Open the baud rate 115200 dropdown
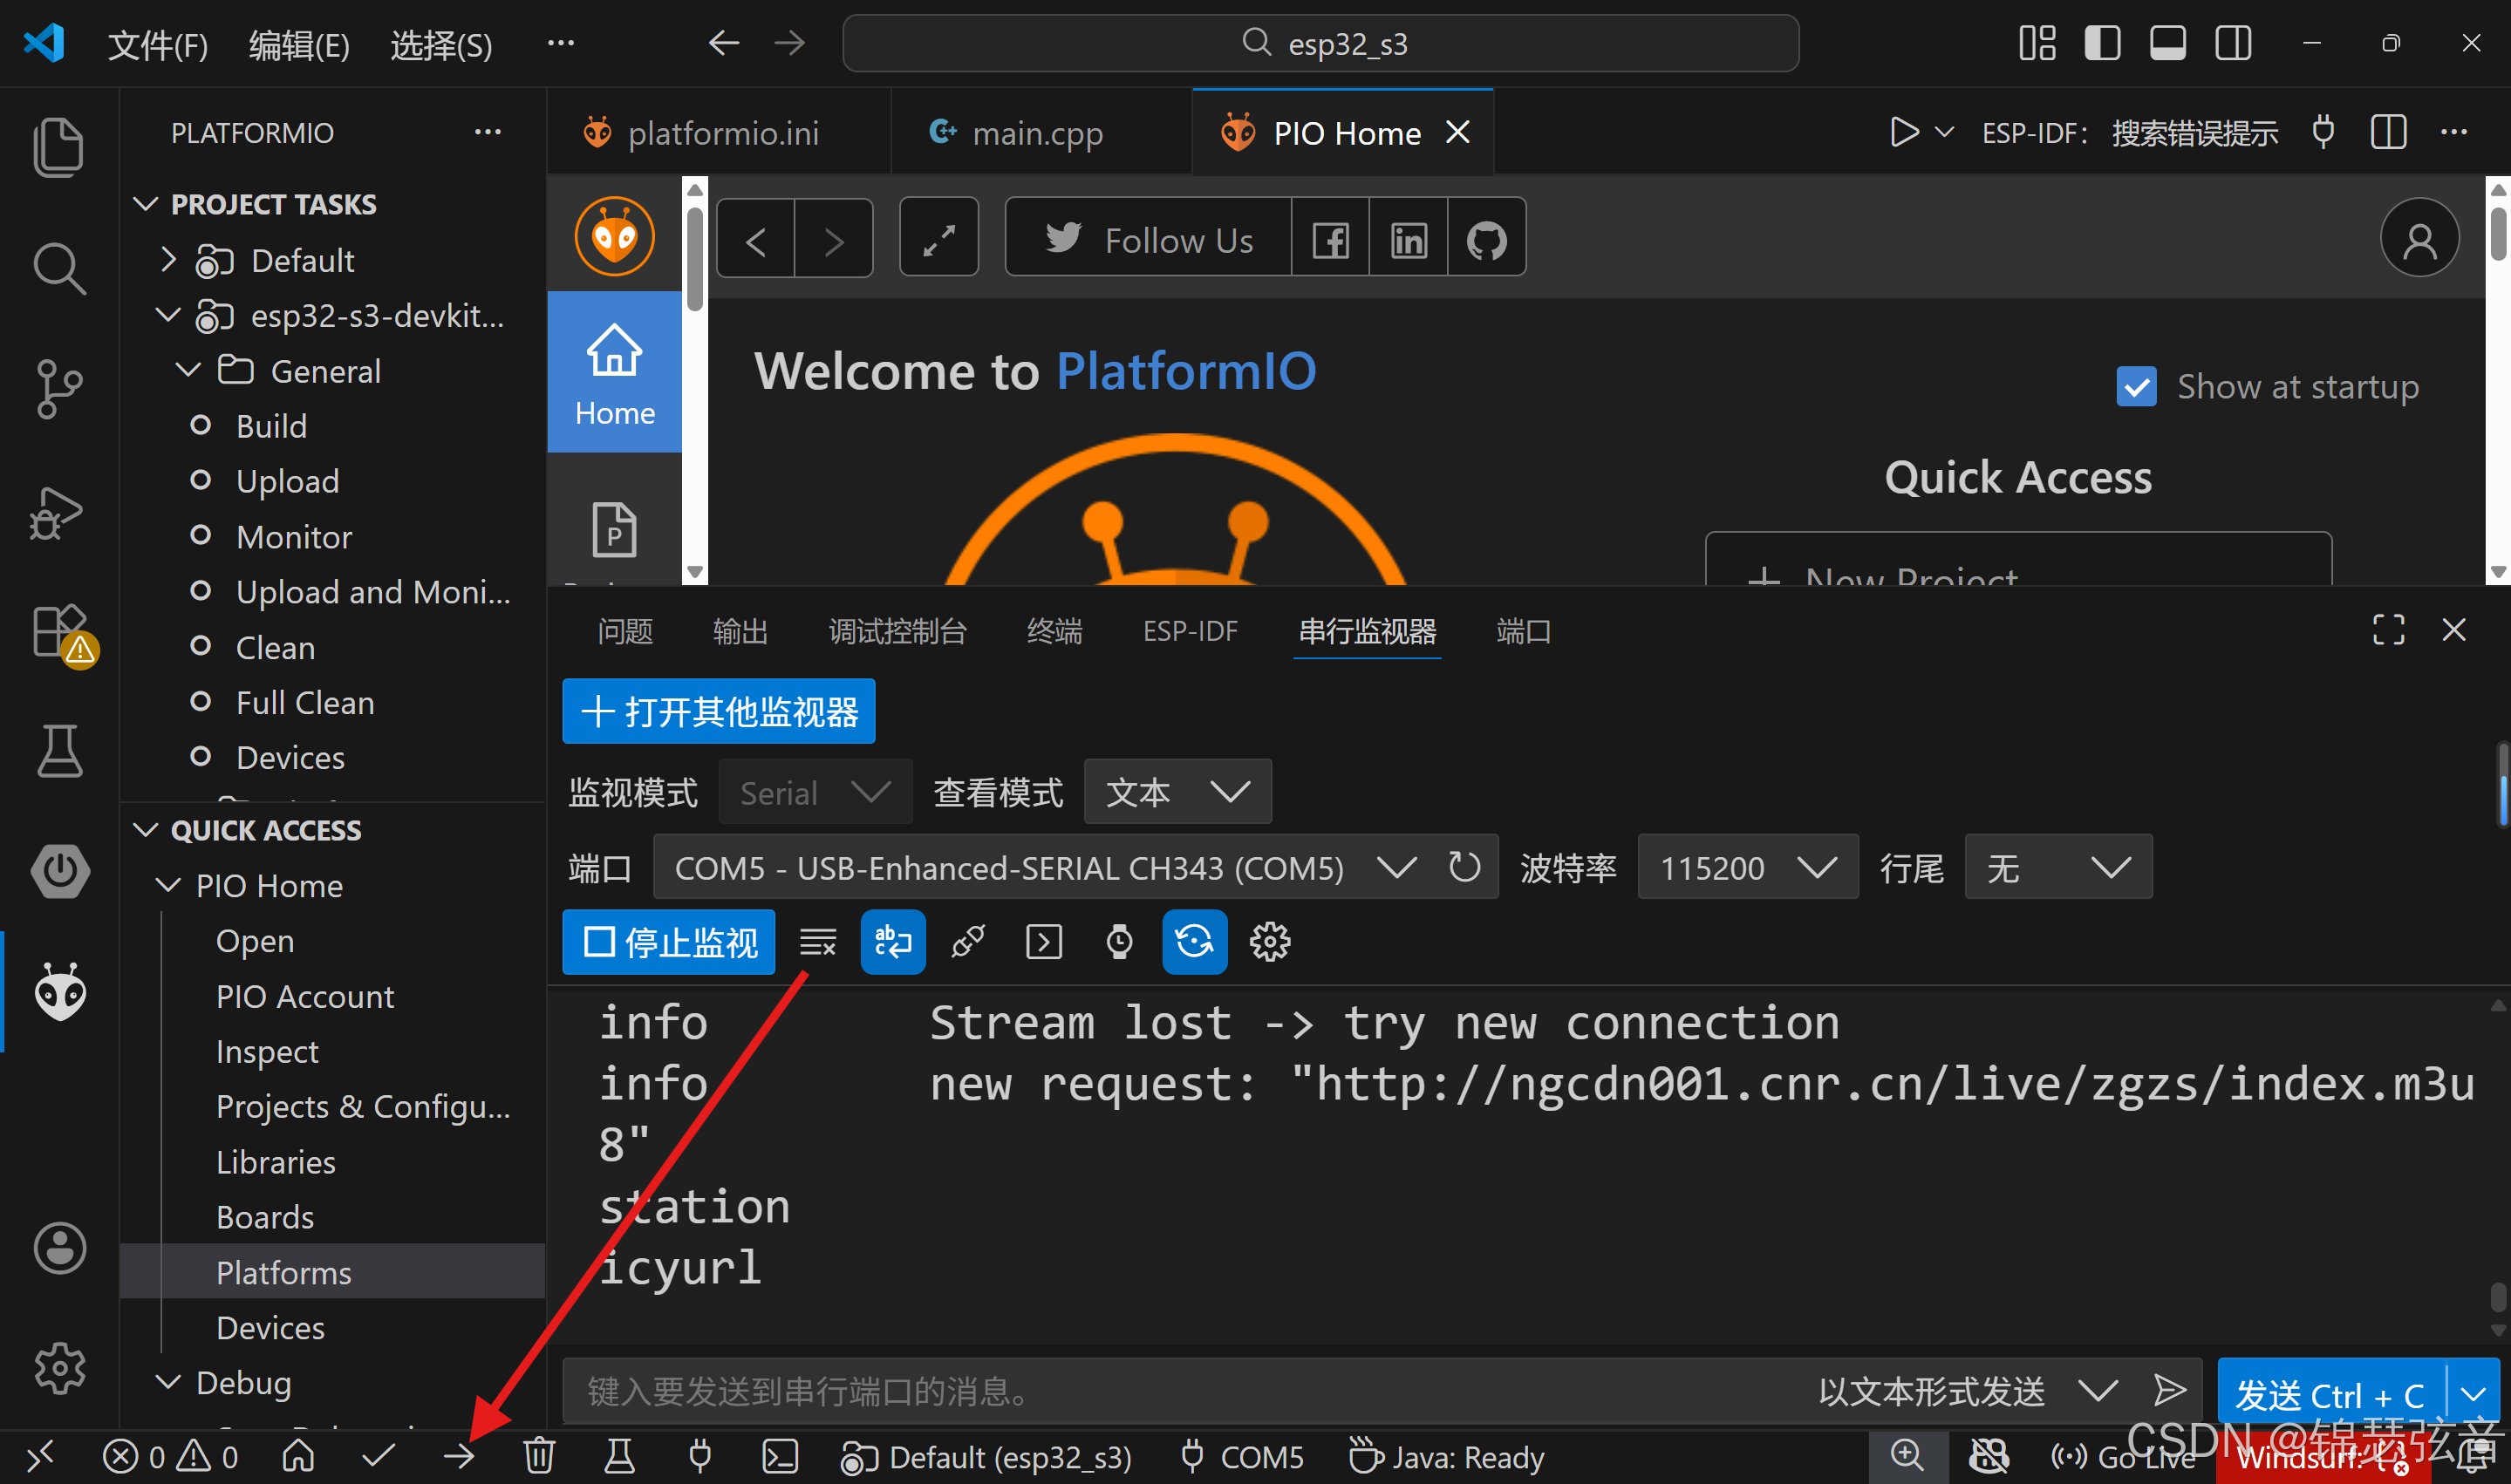Screen dimensions: 2511x1484 tap(1746, 867)
